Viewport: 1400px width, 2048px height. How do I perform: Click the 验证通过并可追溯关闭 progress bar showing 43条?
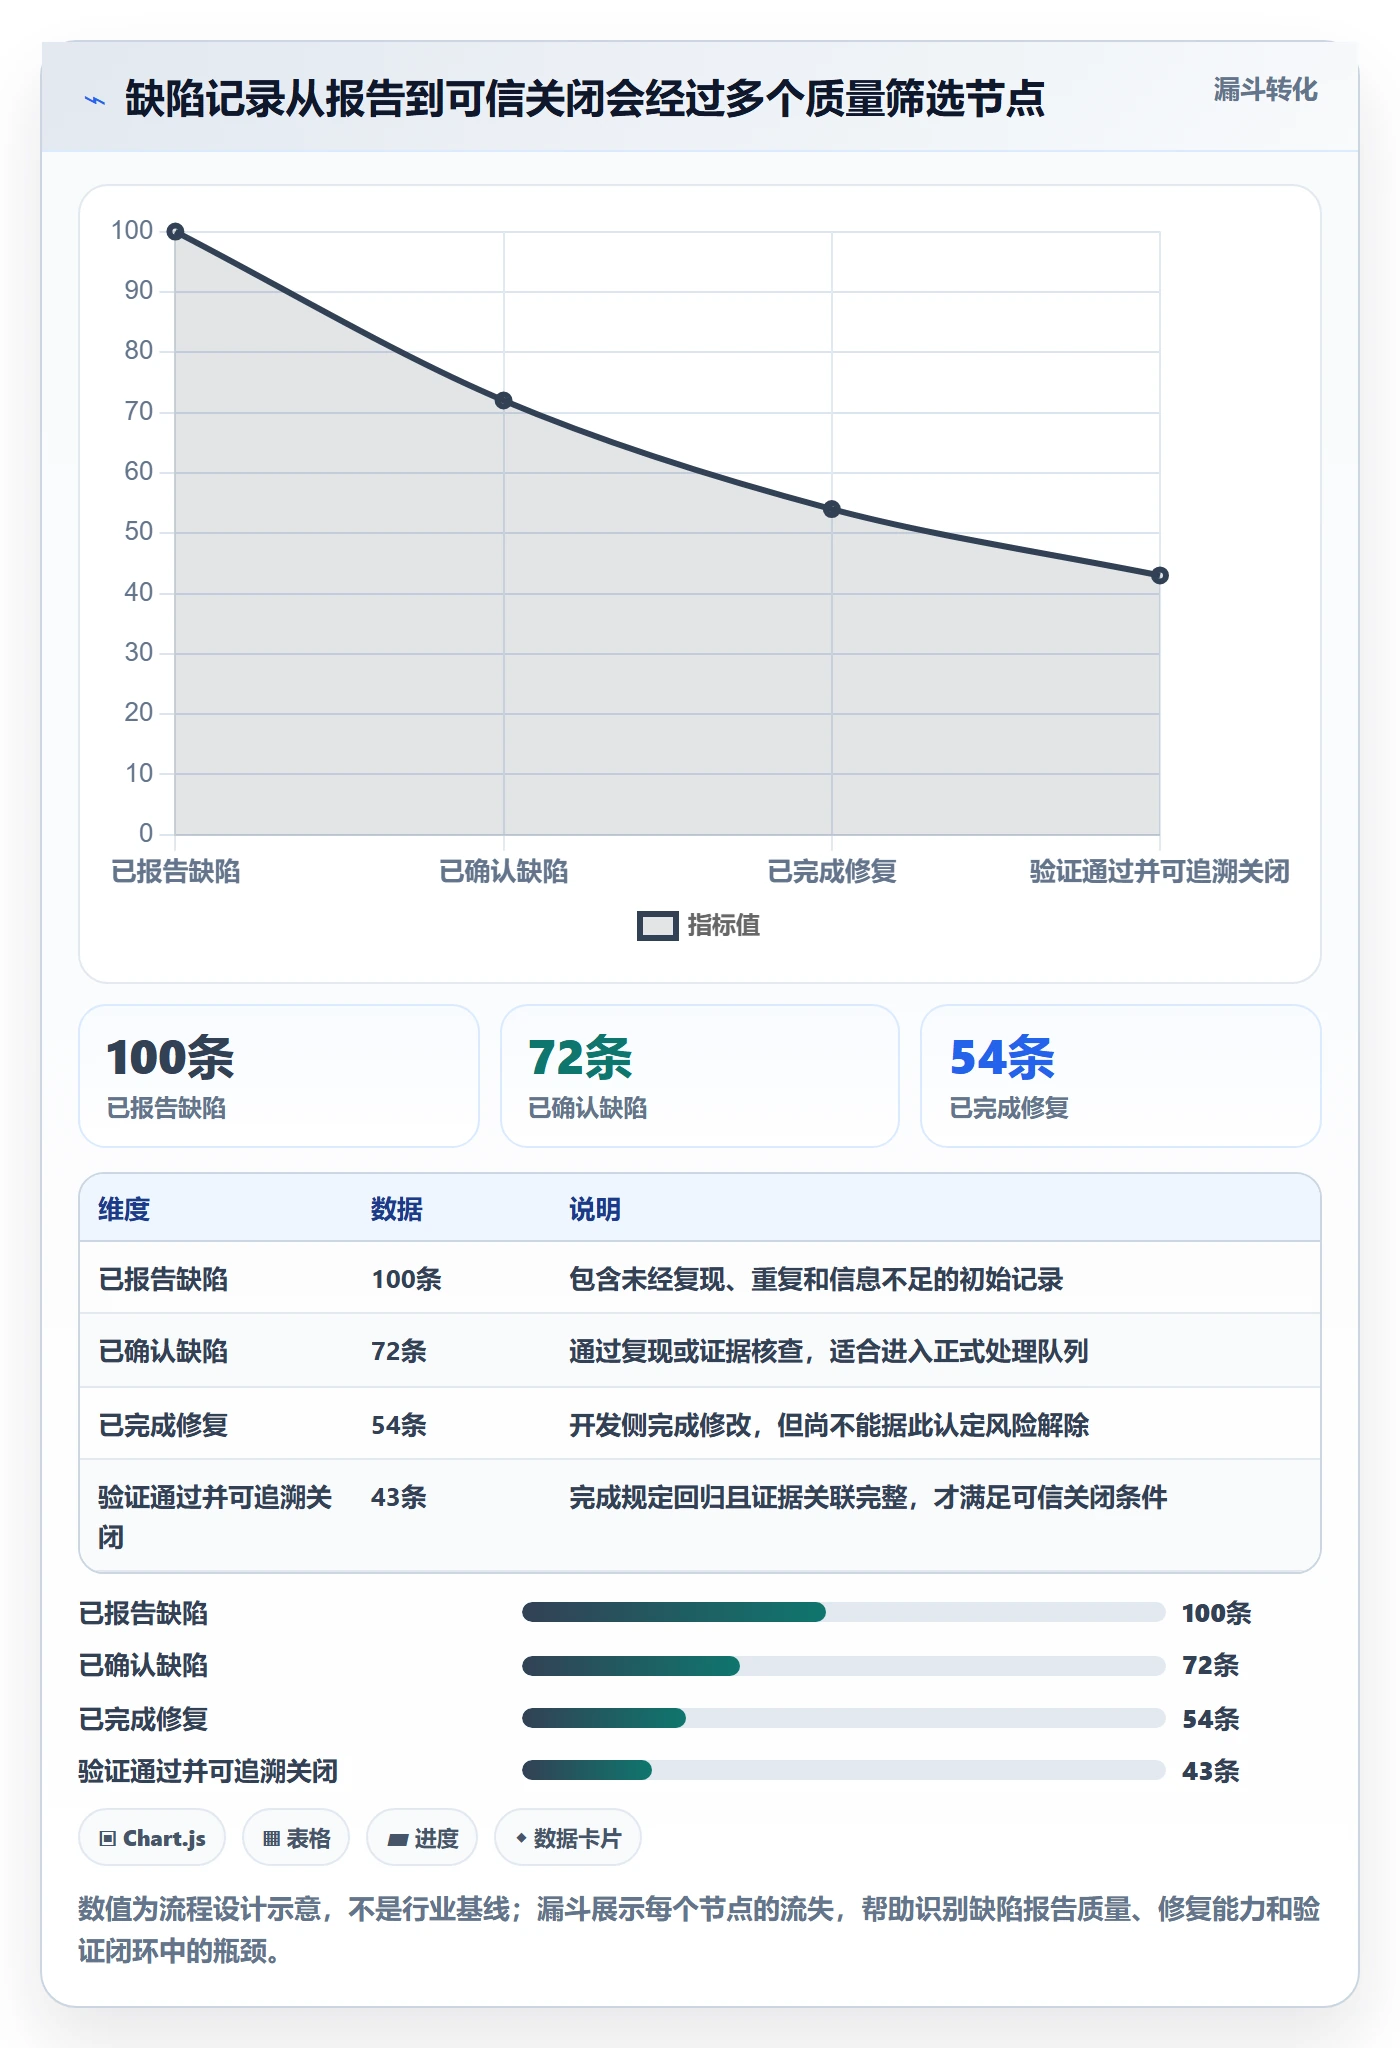pos(844,1770)
